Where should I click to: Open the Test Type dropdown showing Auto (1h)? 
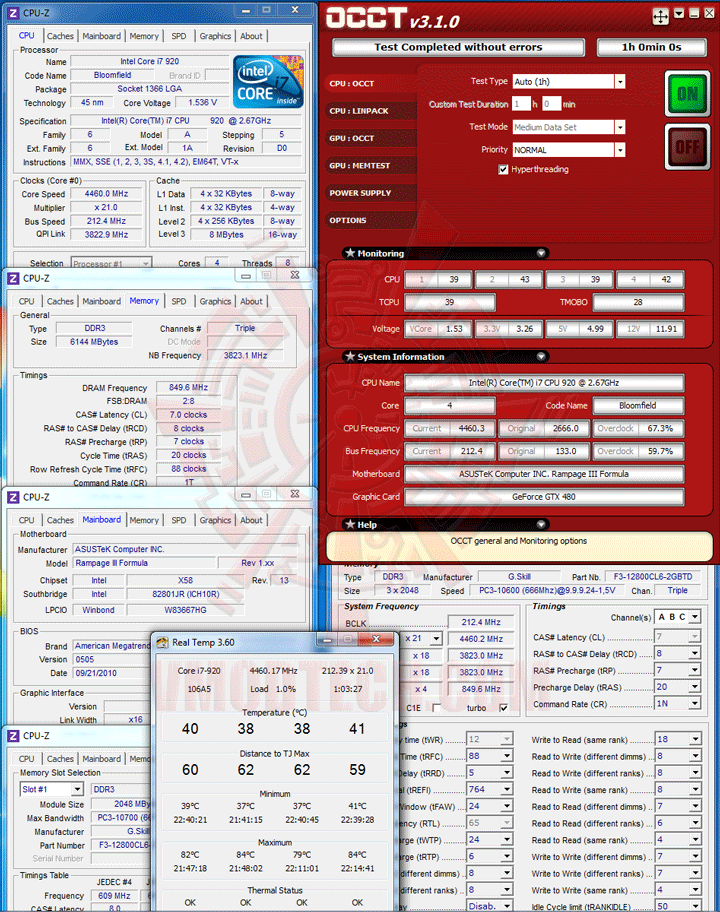click(x=620, y=81)
